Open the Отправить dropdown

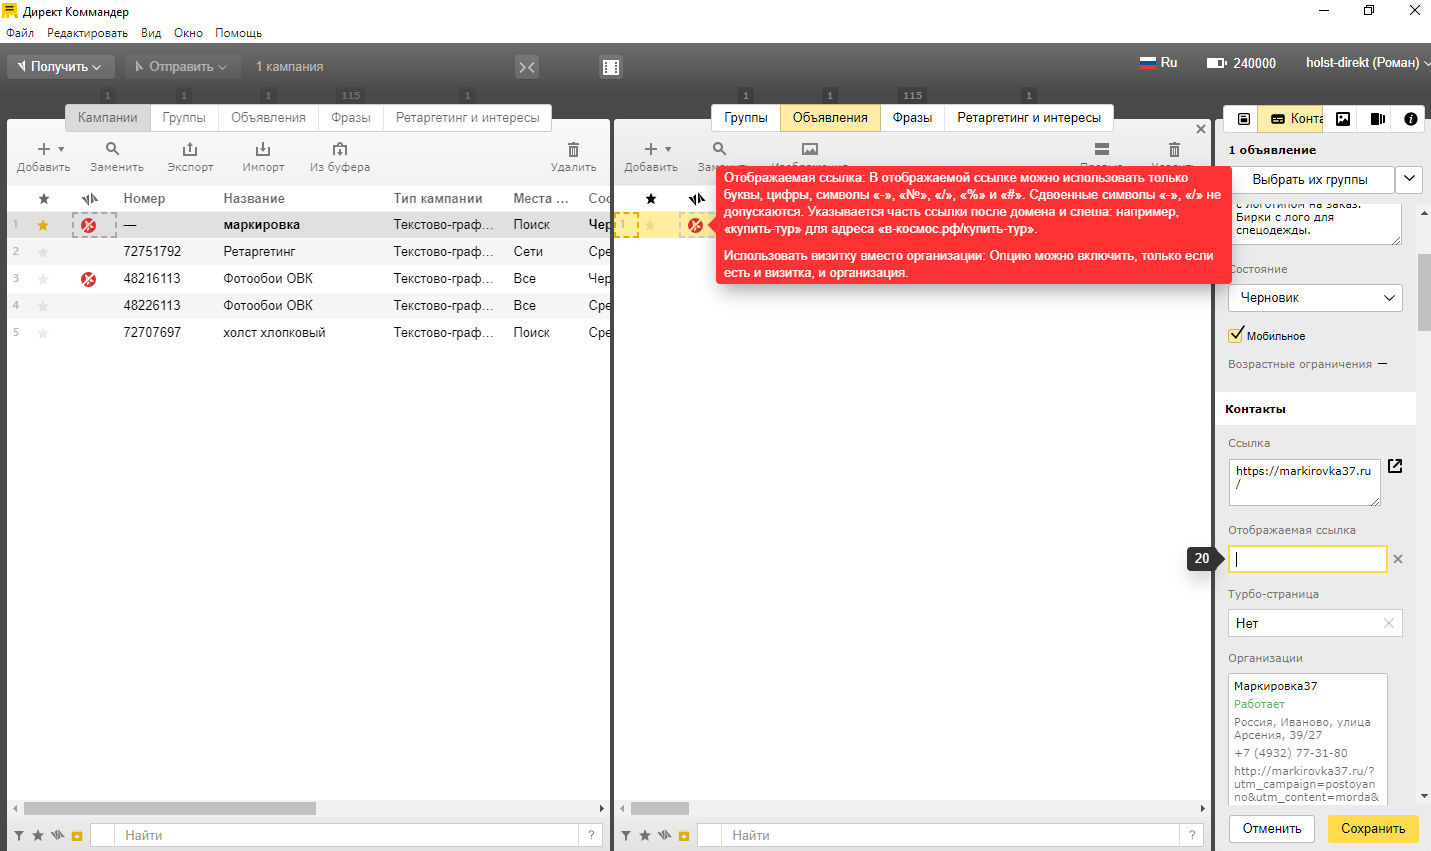pos(182,67)
